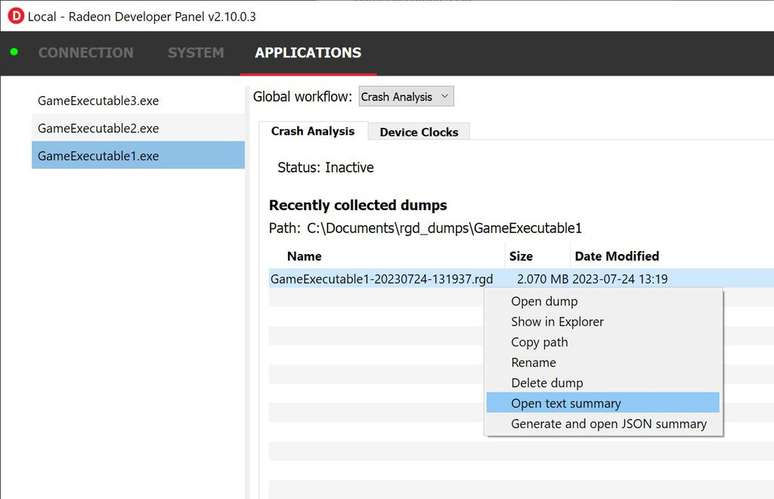Choose Open dump from the context menu
774x499 pixels.
(x=603, y=301)
